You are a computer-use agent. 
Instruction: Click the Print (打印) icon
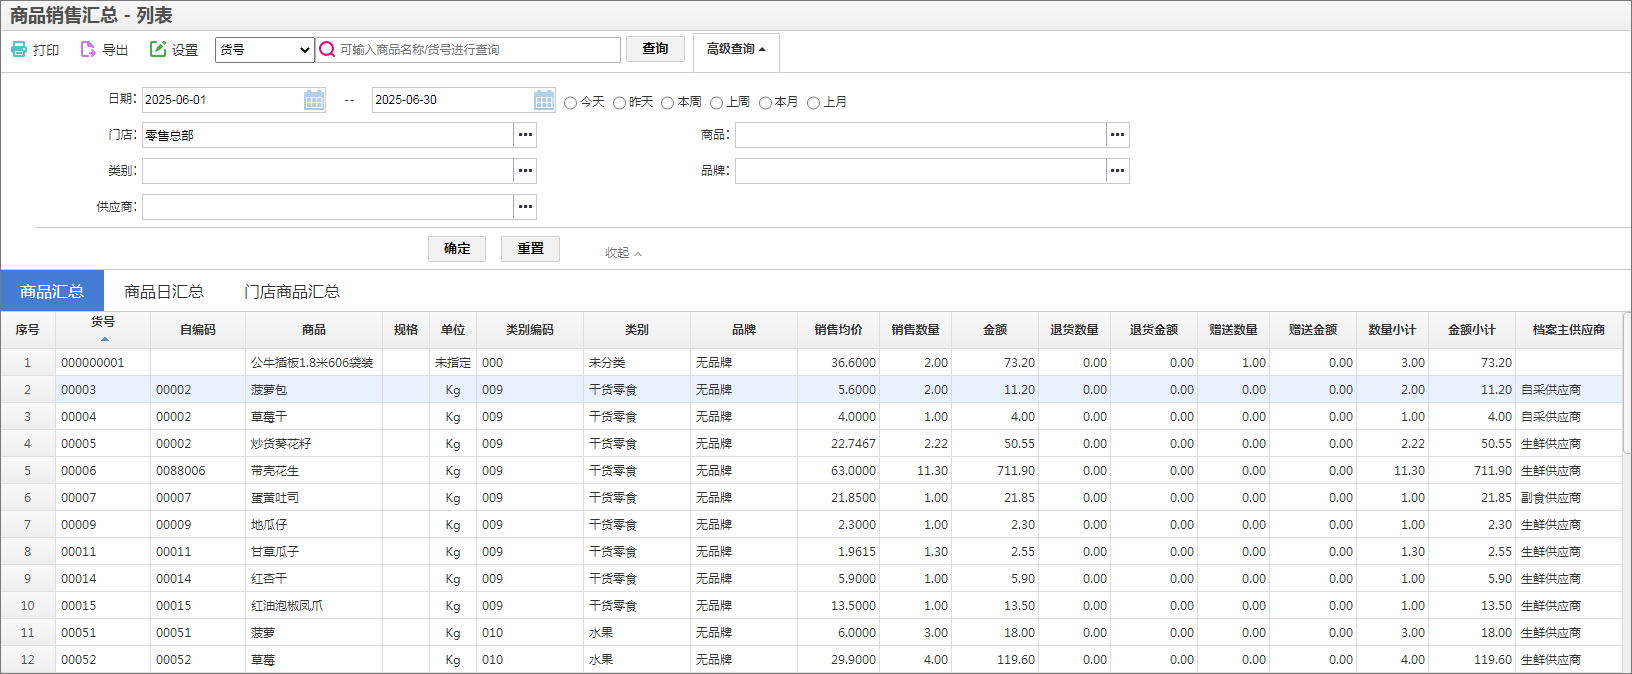tap(19, 49)
